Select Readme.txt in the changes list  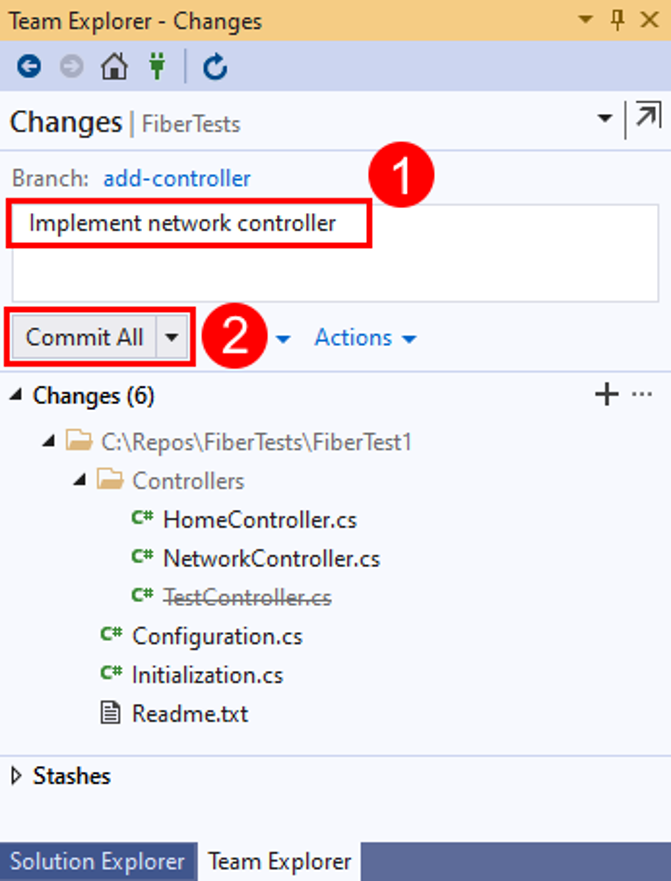coord(190,714)
